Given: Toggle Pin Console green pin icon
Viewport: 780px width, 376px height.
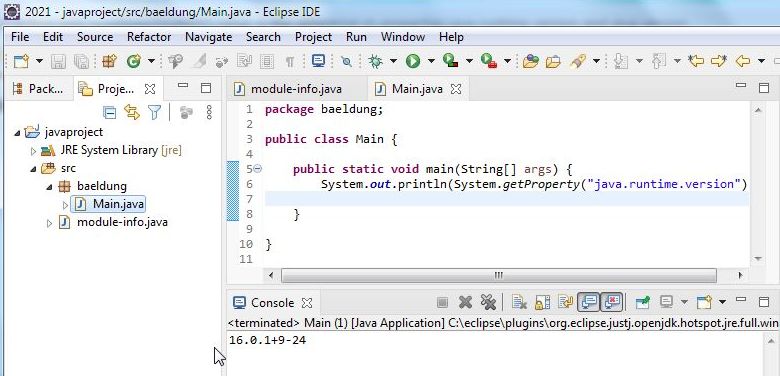Looking at the screenshot, I should click(643, 302).
